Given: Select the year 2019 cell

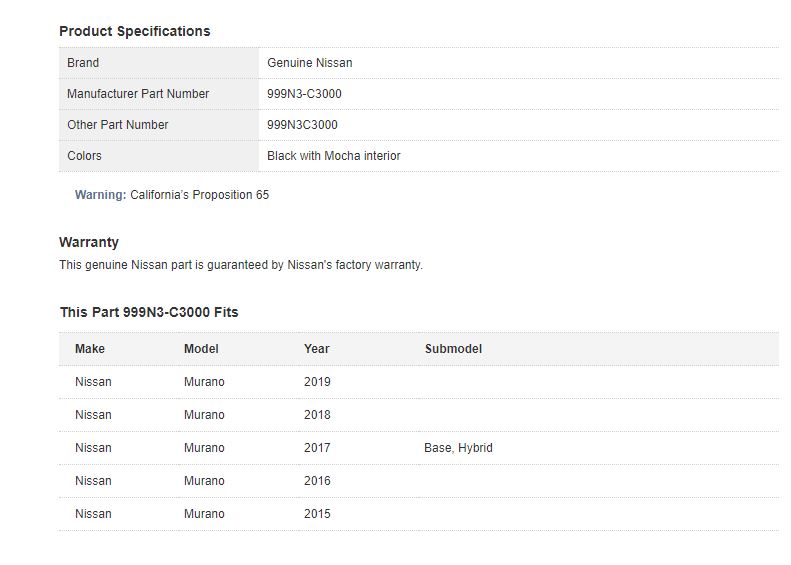Looking at the screenshot, I should [x=317, y=382].
